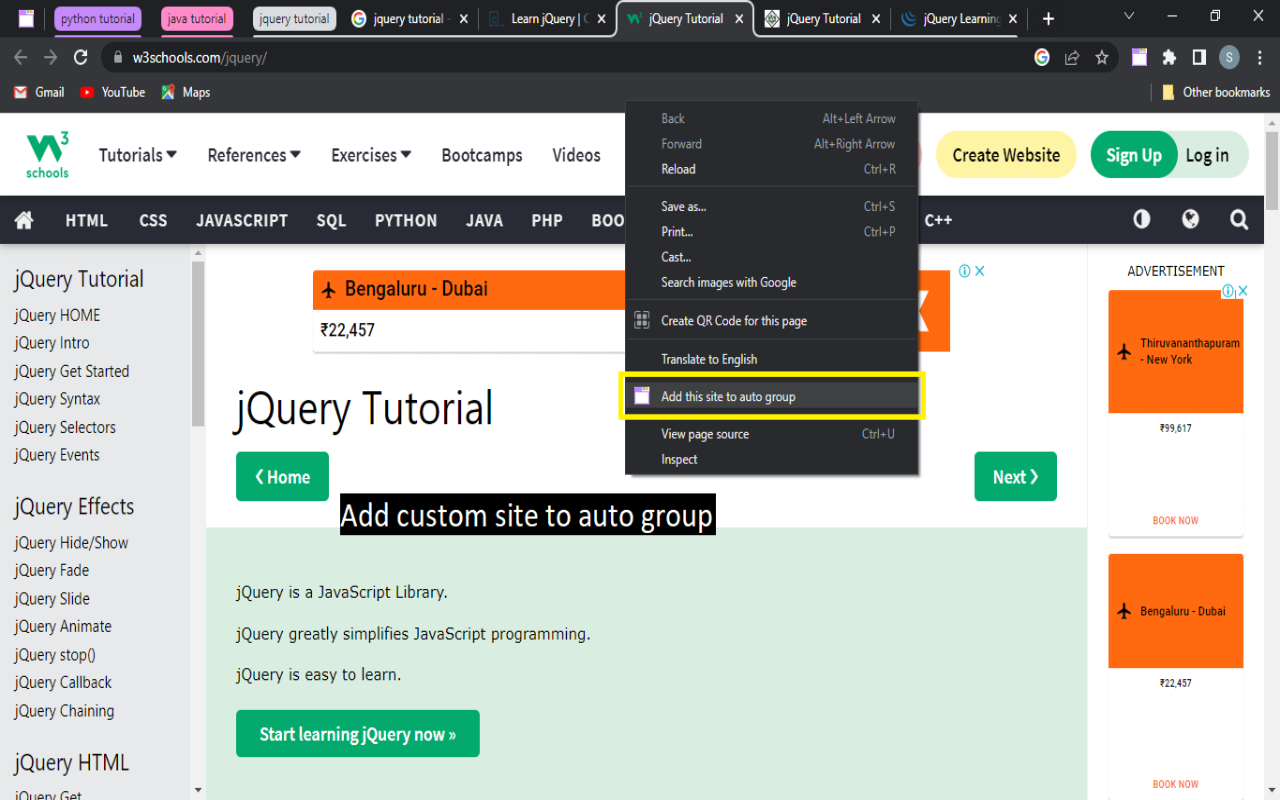Expand the References dropdown
Screen dimensions: 1280x800
pyautogui.click(x=254, y=155)
